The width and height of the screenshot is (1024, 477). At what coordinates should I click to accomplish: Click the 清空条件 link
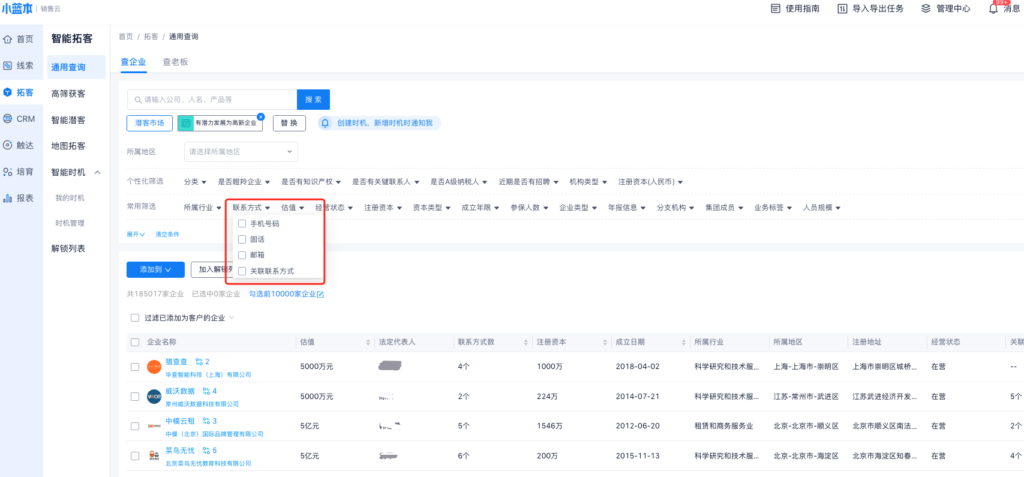pyautogui.click(x=167, y=233)
